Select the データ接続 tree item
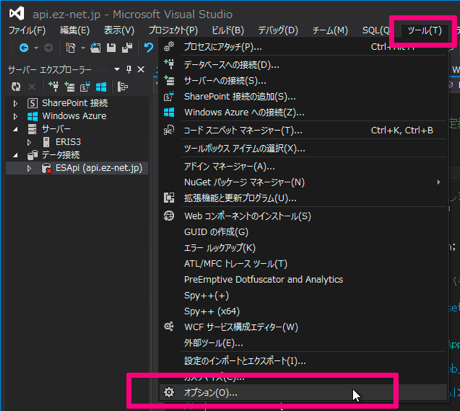The width and height of the screenshot is (460, 411). (x=61, y=155)
